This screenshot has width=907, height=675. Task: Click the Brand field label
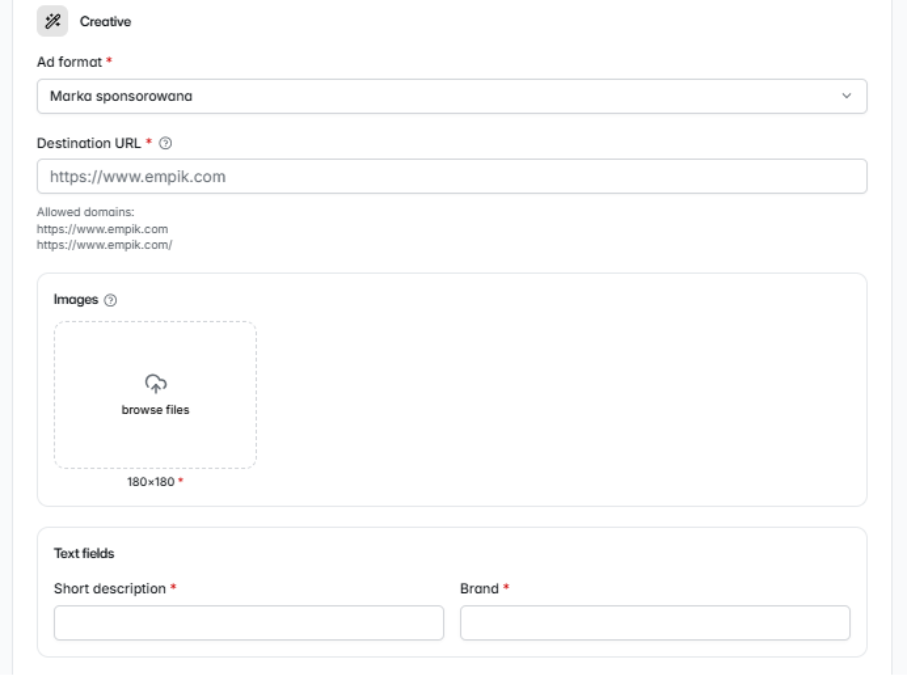pyautogui.click(x=480, y=589)
